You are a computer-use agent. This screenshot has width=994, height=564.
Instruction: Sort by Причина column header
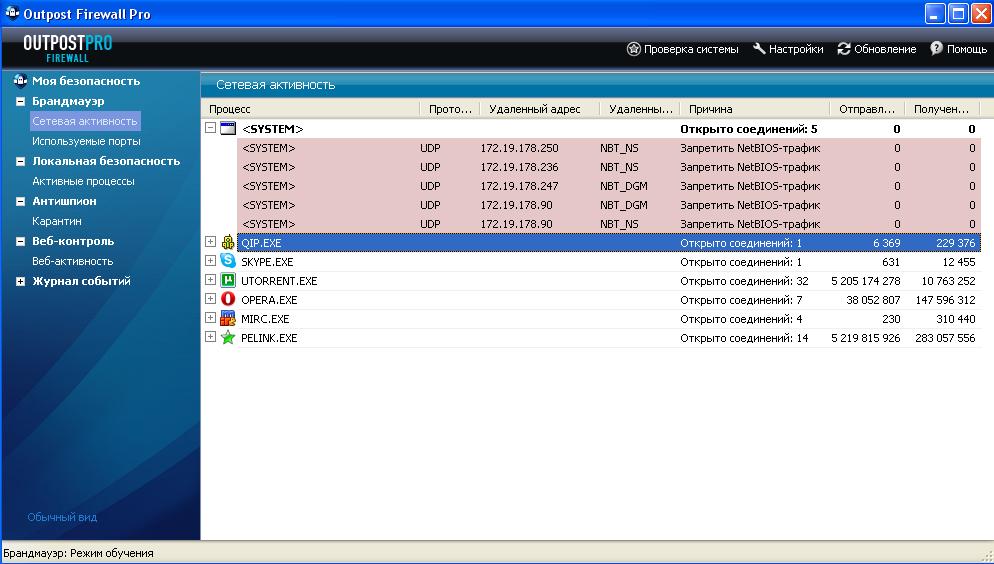(x=754, y=109)
